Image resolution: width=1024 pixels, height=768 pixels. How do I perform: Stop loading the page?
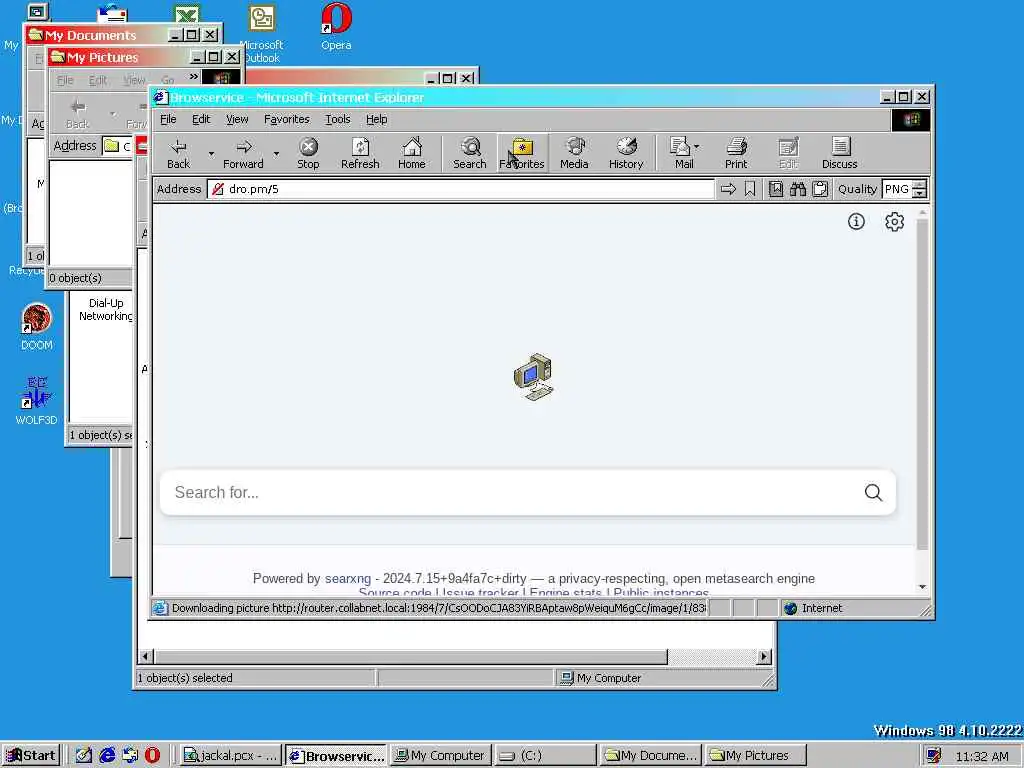[308, 153]
